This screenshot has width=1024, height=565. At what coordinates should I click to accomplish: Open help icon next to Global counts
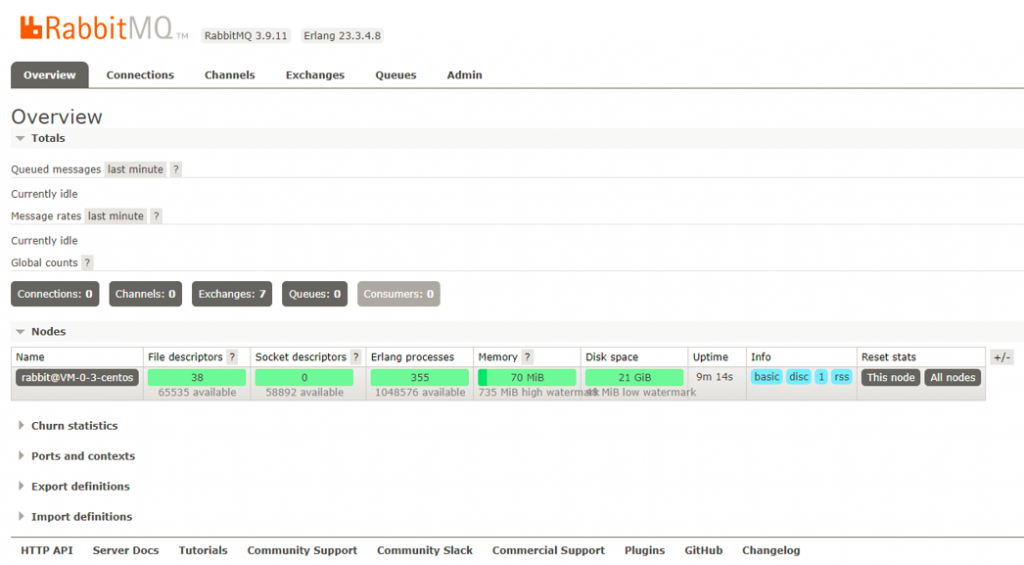click(x=88, y=263)
